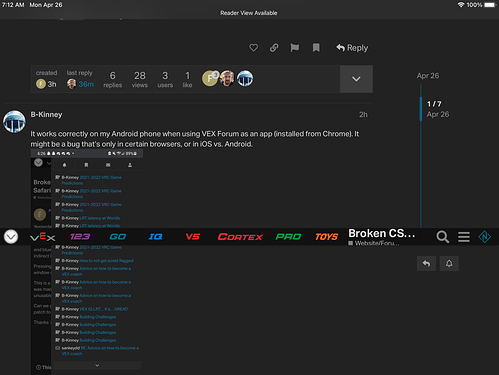Viewport: 499px width, 375px height.
Task: Bookmark this post
Action: point(316,48)
